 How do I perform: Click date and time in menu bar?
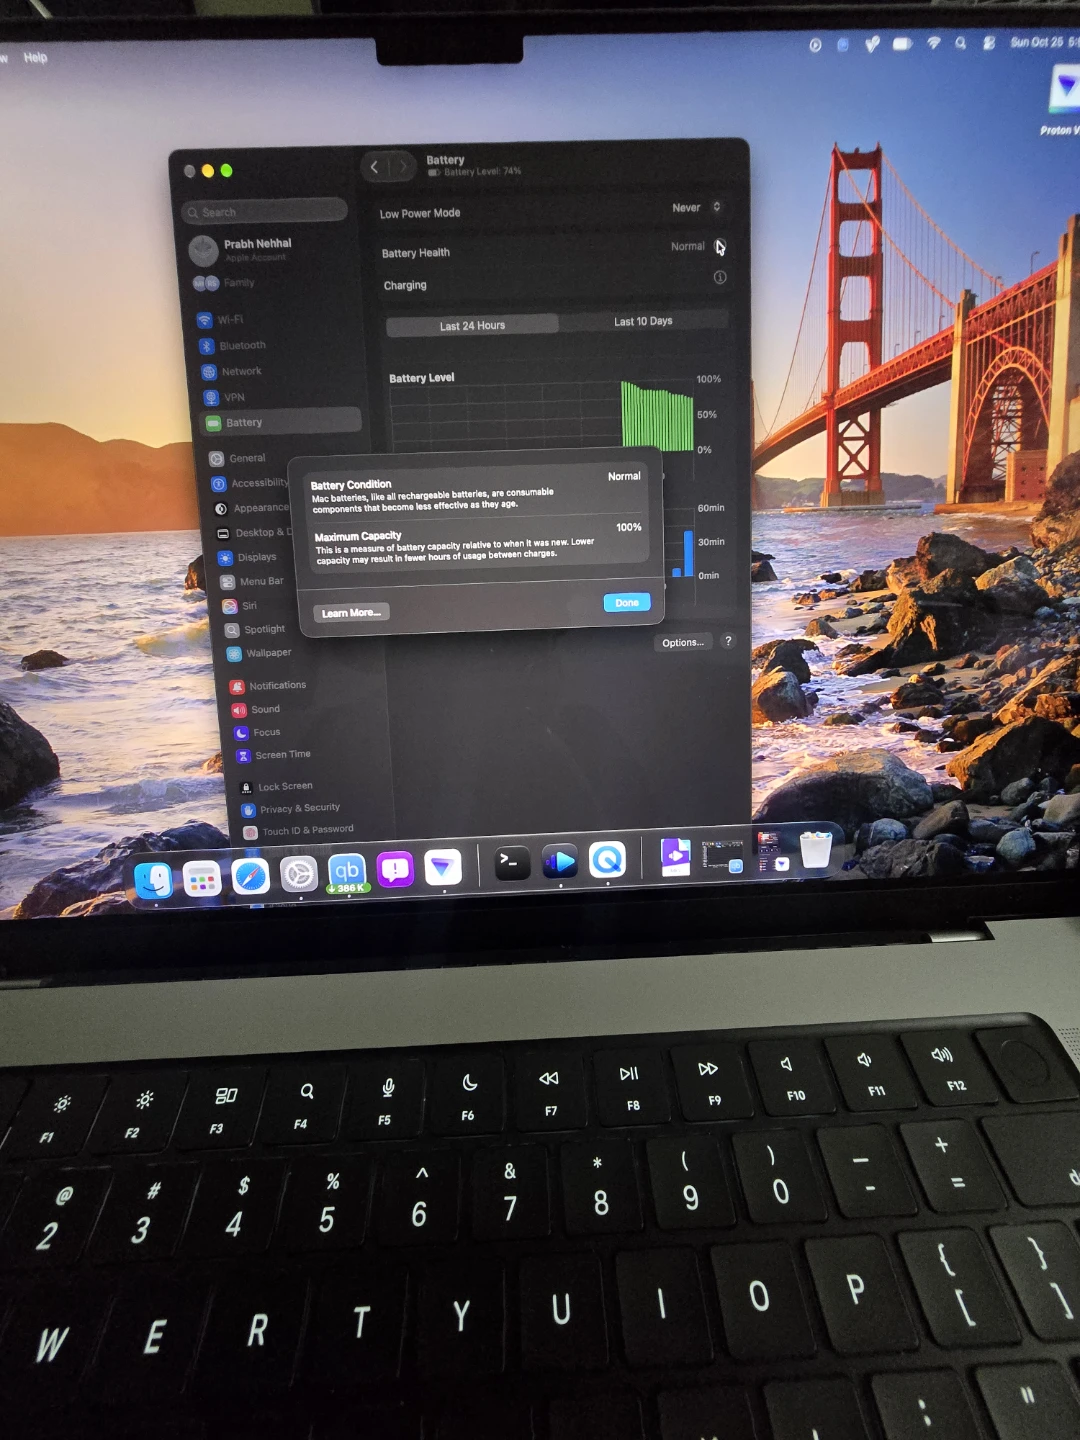click(x=1045, y=42)
